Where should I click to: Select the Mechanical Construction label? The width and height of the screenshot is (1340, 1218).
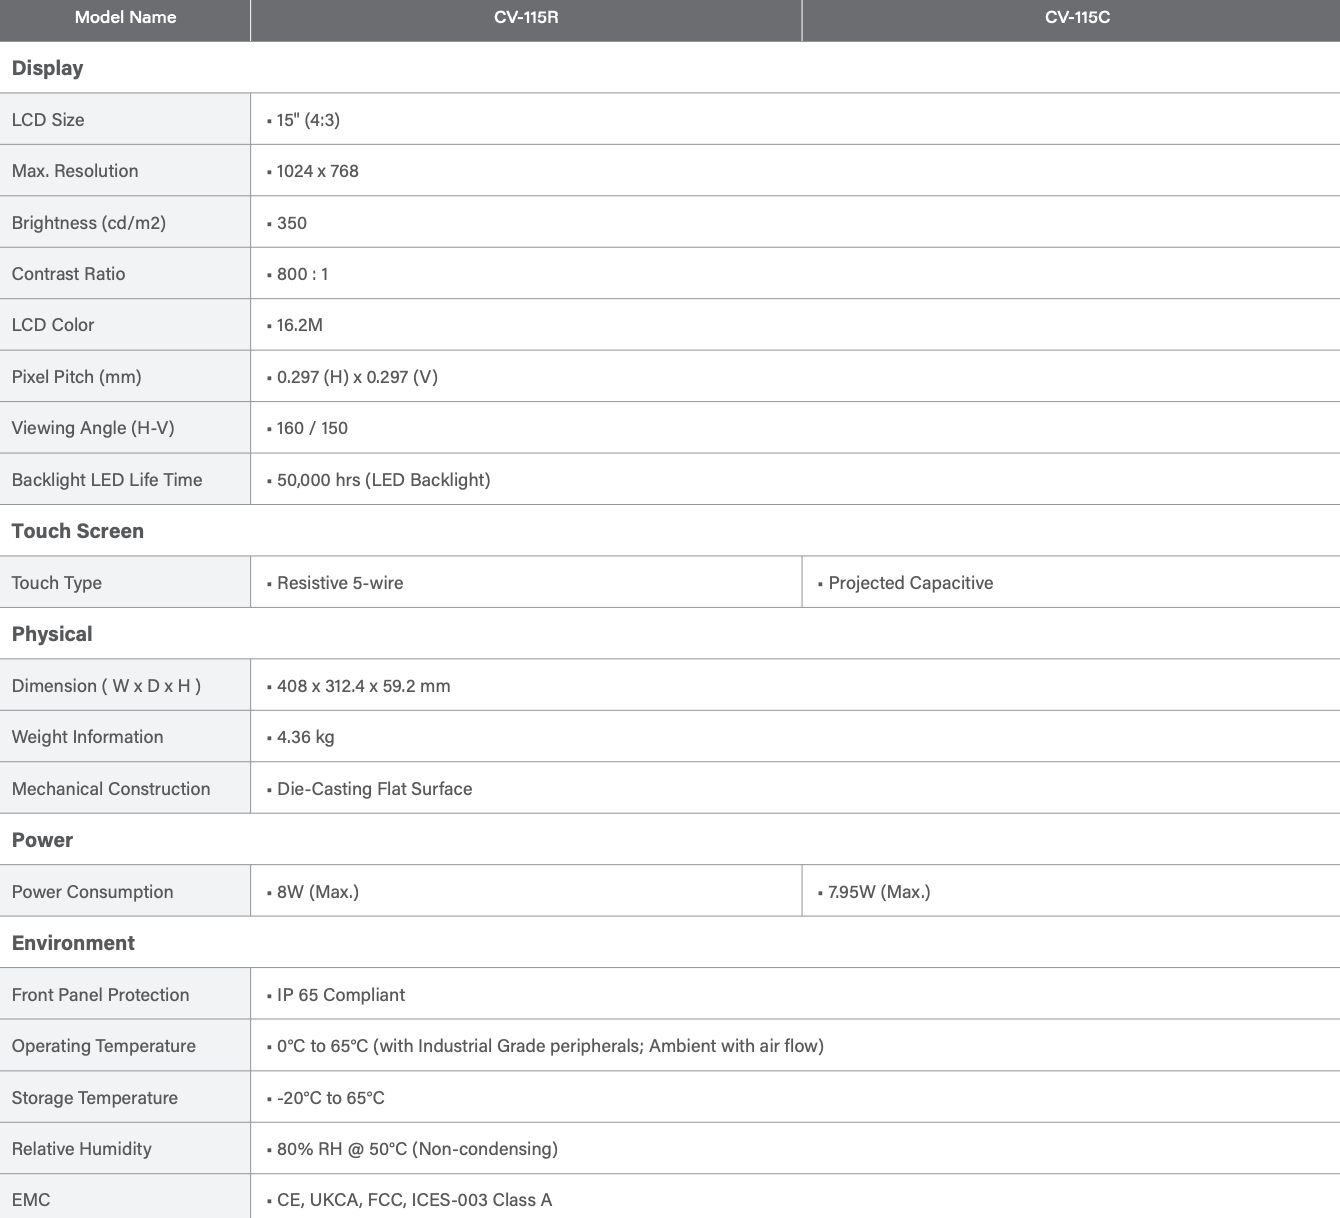111,789
